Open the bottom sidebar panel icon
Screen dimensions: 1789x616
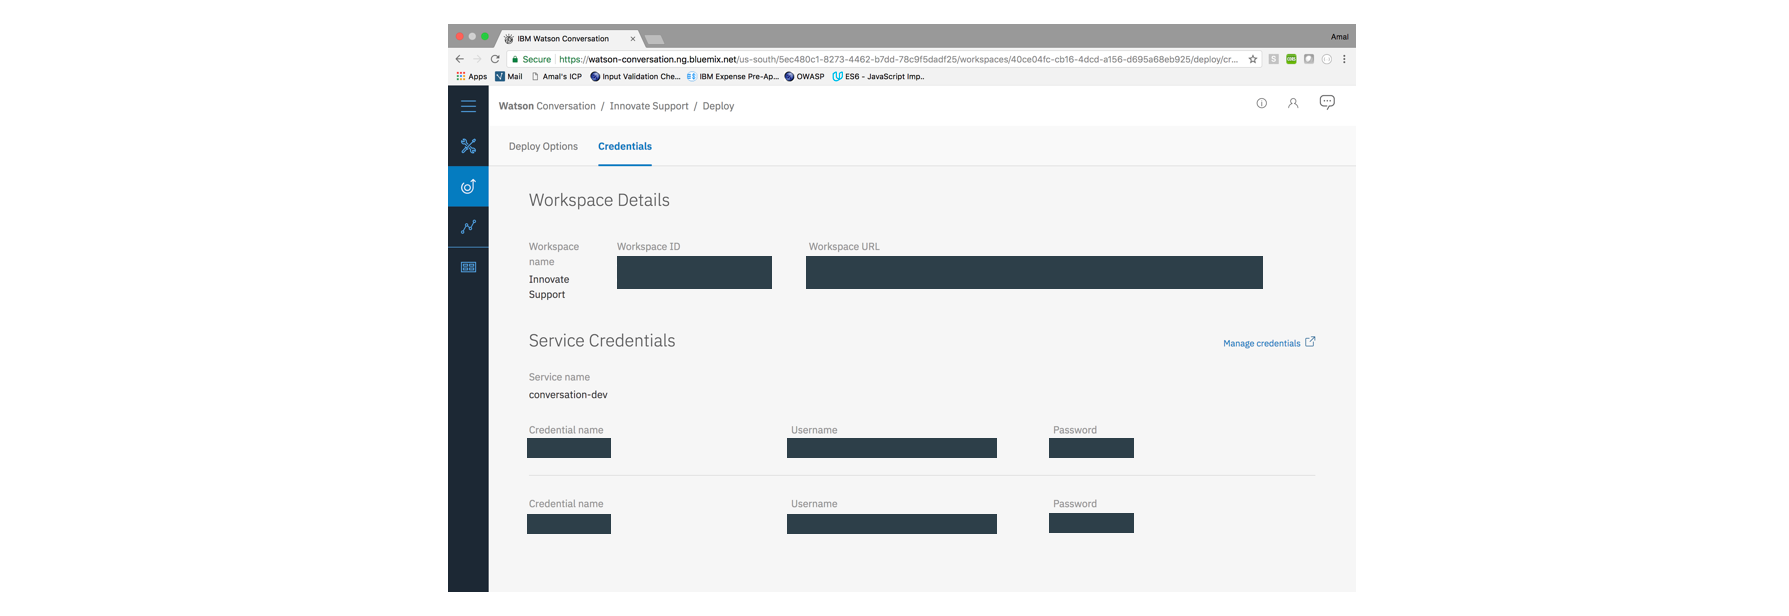tap(468, 267)
